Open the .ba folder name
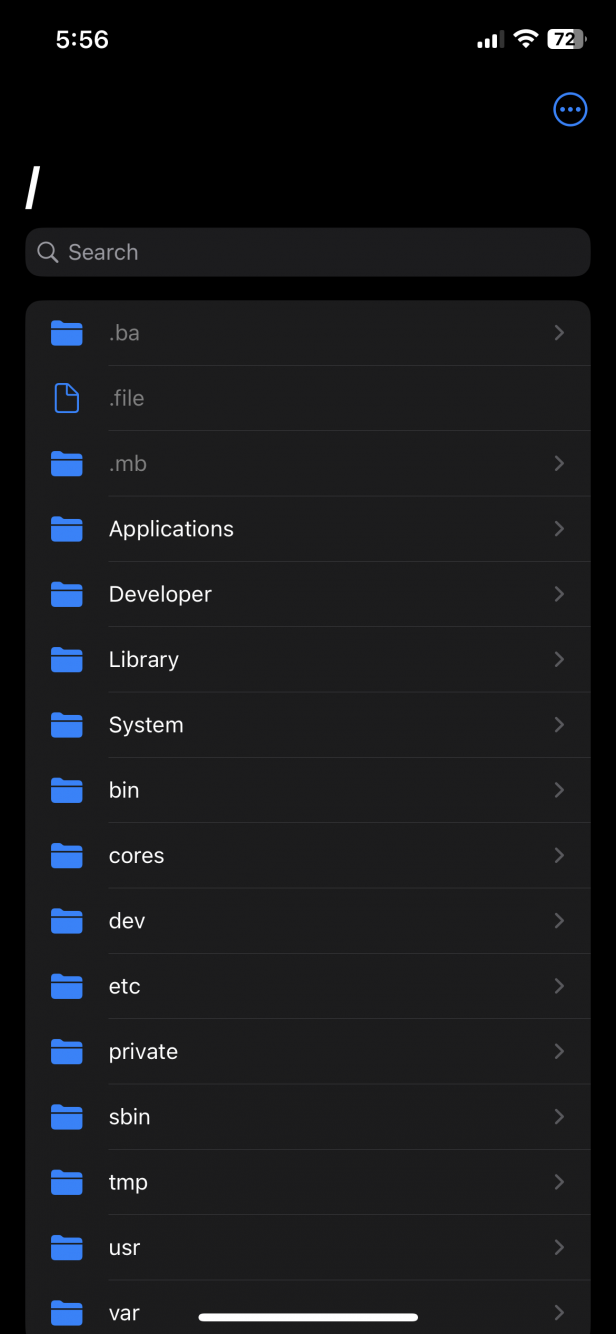 coord(124,333)
